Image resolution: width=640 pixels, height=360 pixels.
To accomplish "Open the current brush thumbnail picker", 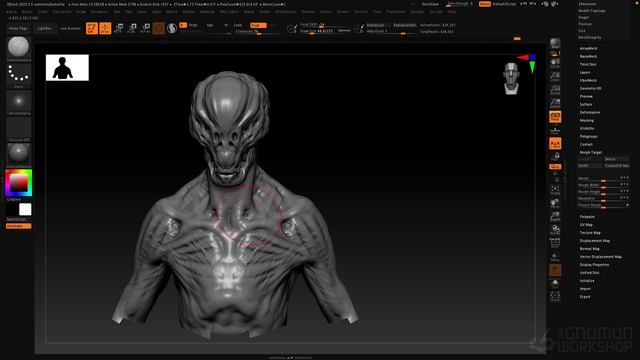I will (x=18, y=47).
